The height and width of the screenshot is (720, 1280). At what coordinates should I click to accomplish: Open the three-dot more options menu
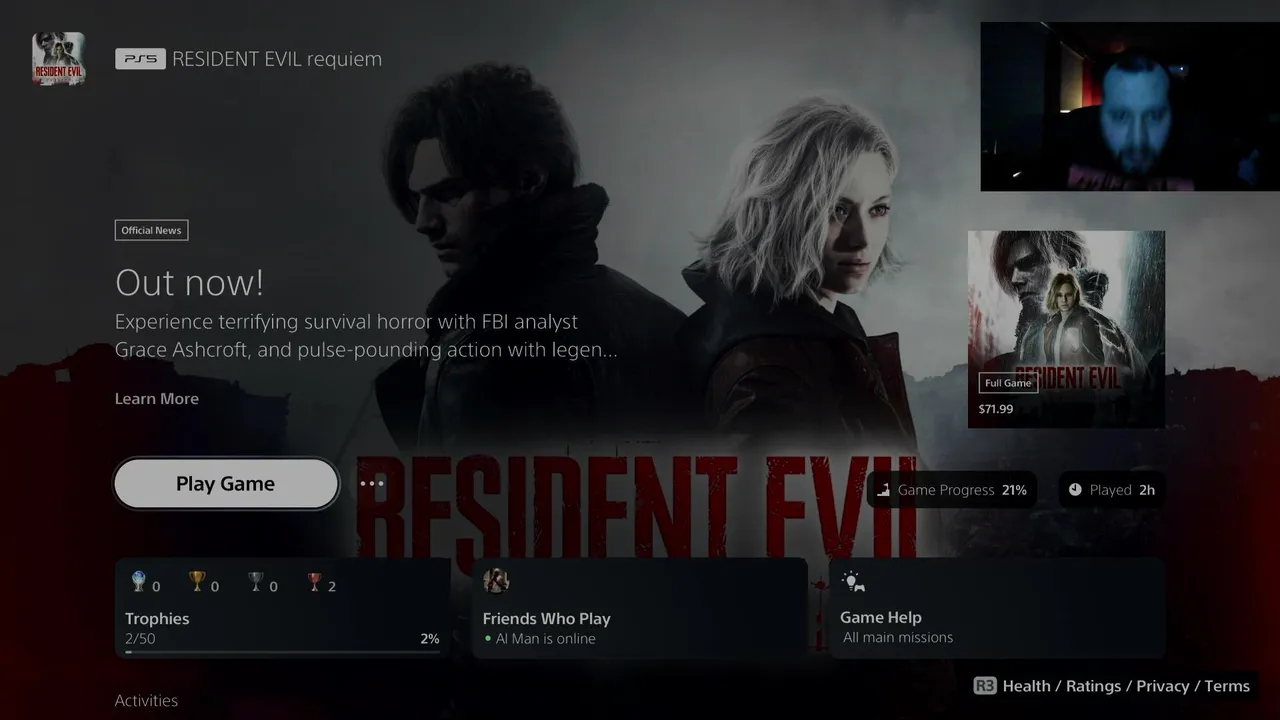(x=372, y=483)
